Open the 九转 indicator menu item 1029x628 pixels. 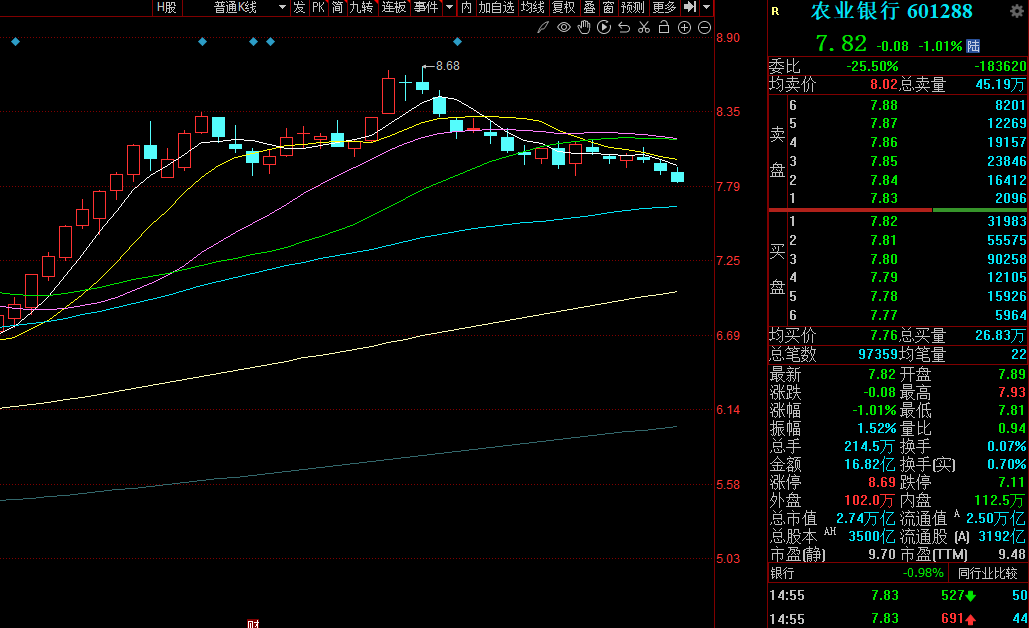[x=361, y=7]
